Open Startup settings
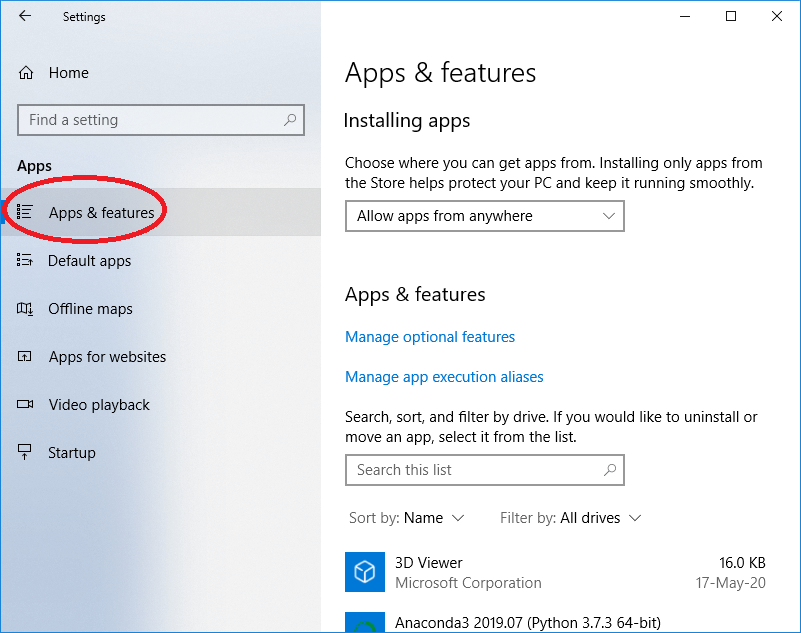 161,453
